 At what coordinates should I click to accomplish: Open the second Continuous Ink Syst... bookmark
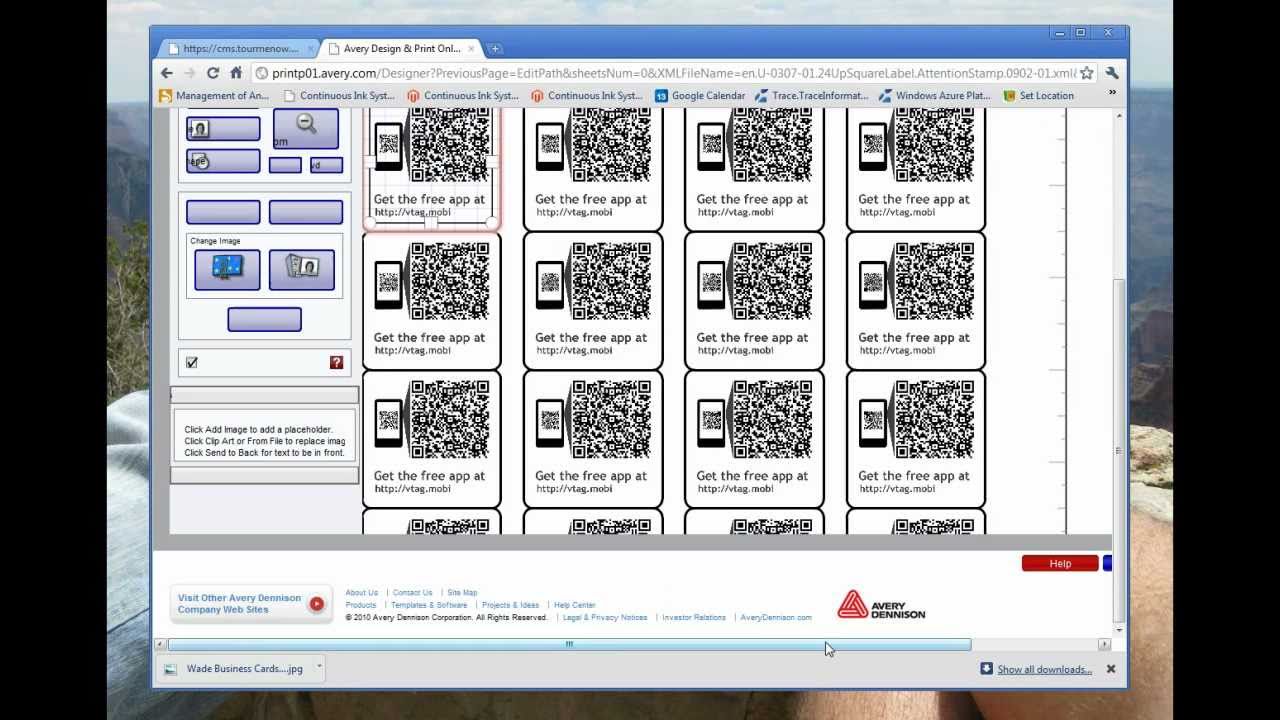(463, 96)
